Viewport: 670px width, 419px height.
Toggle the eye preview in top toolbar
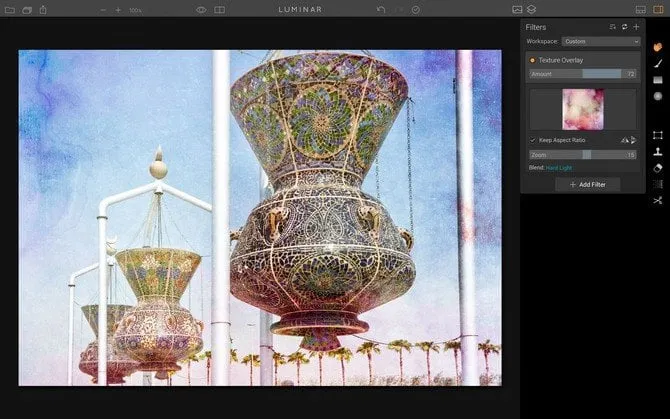click(x=201, y=9)
